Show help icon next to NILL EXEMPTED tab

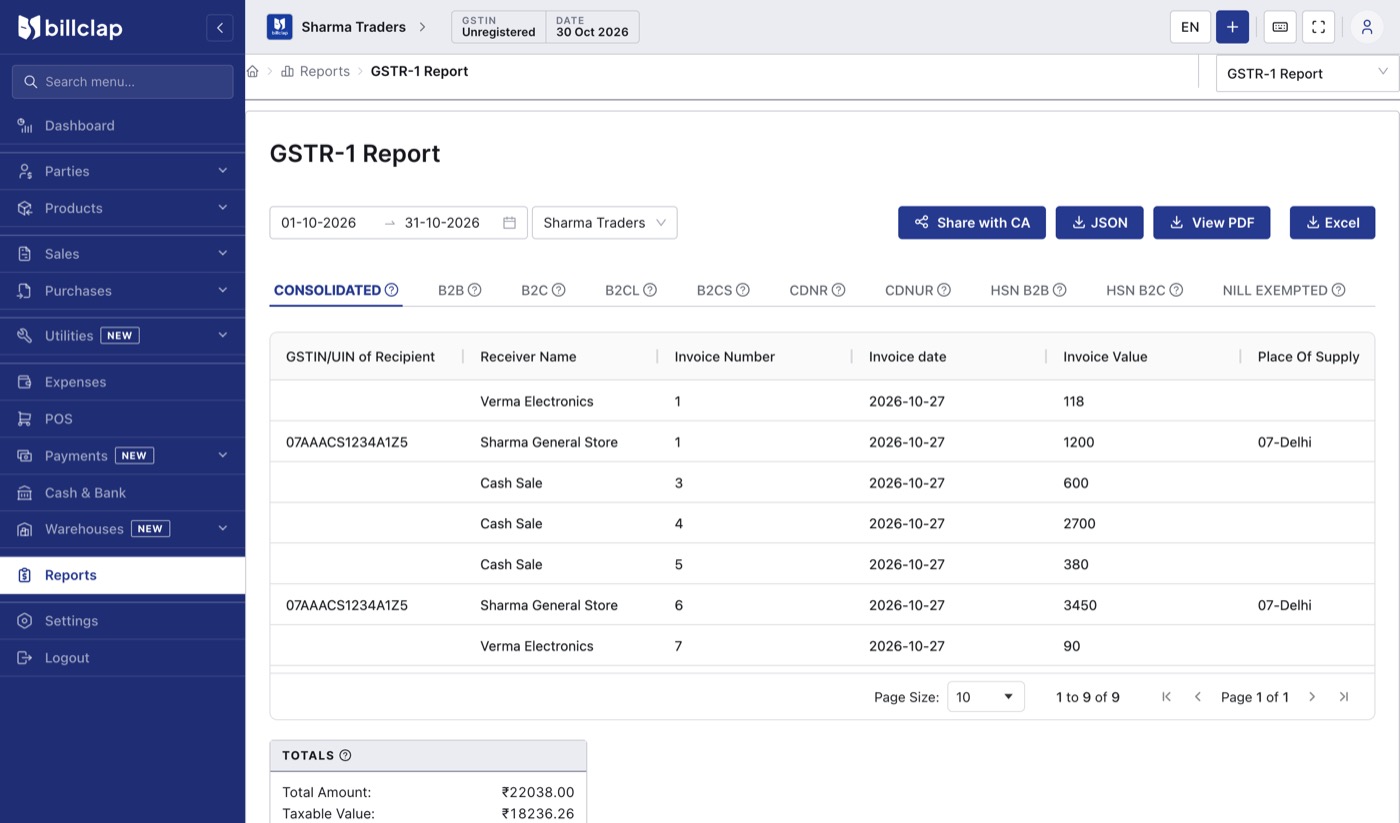[x=1339, y=290]
